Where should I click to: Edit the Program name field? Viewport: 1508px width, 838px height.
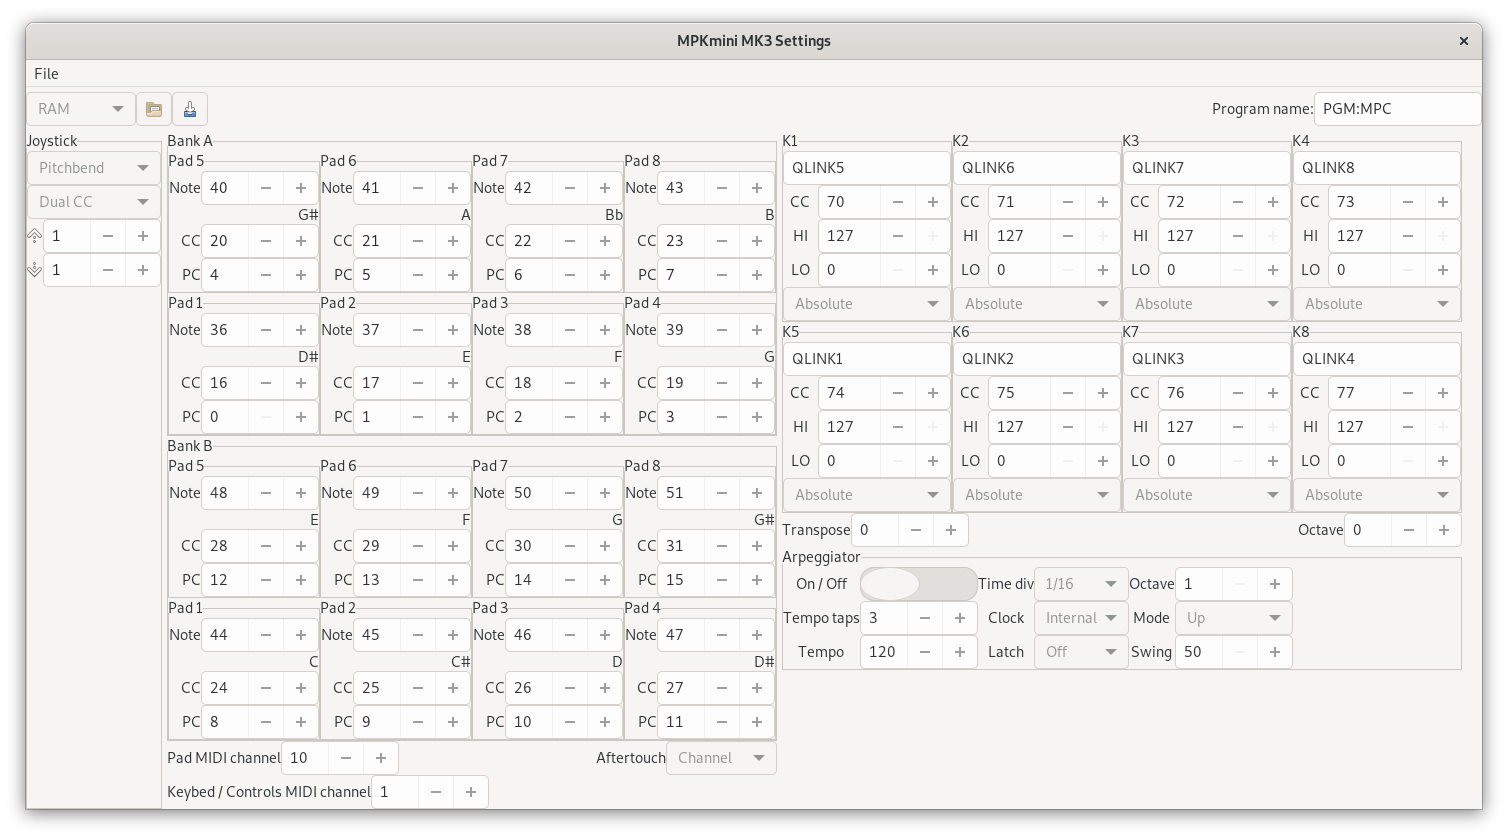tap(1397, 109)
